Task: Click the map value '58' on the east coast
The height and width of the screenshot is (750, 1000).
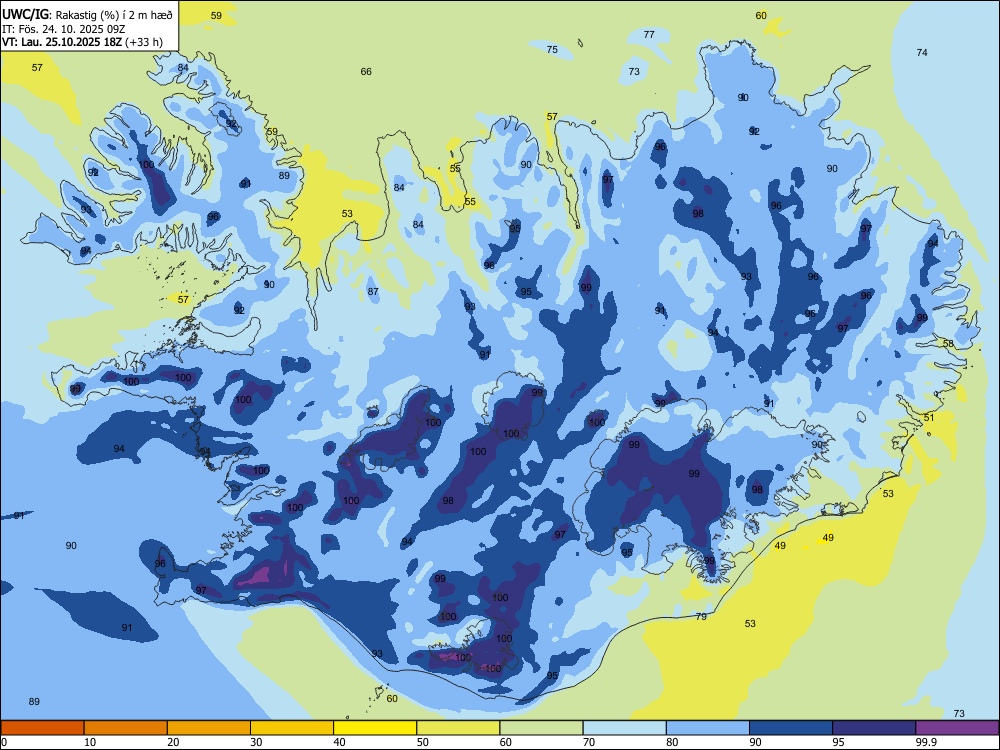Action: pos(948,344)
